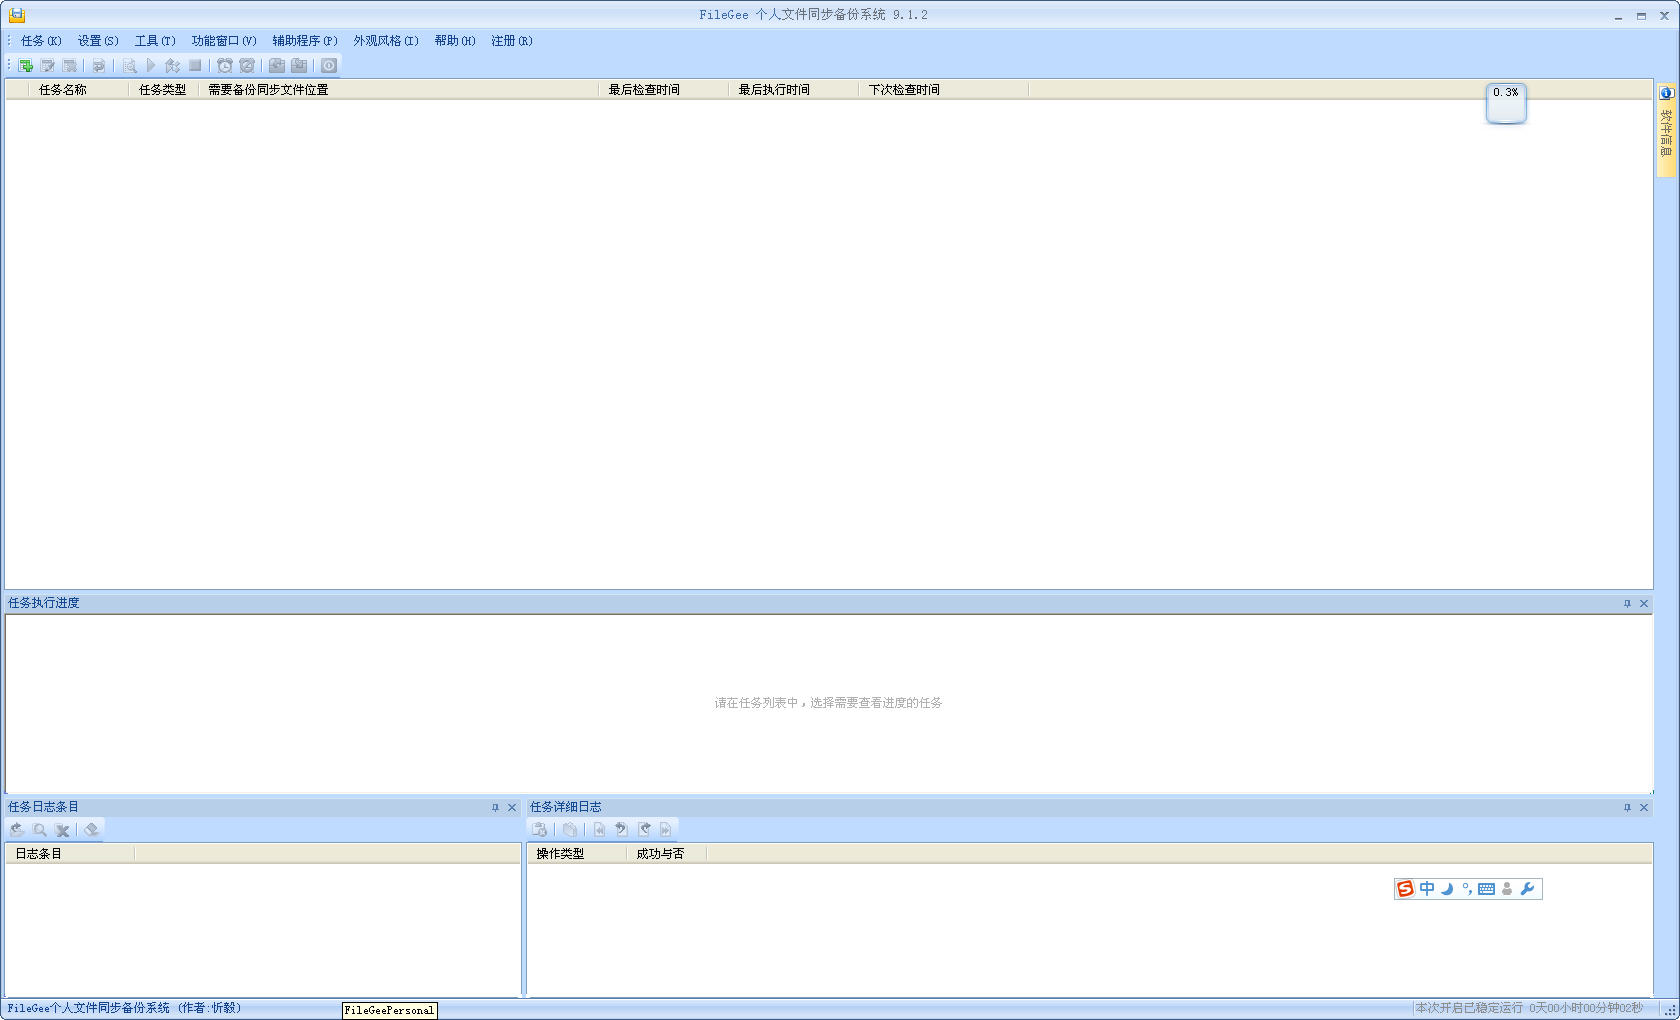The width and height of the screenshot is (1680, 1020).
Task: Click the Sogou S logo on IME bar
Action: [x=1406, y=889]
